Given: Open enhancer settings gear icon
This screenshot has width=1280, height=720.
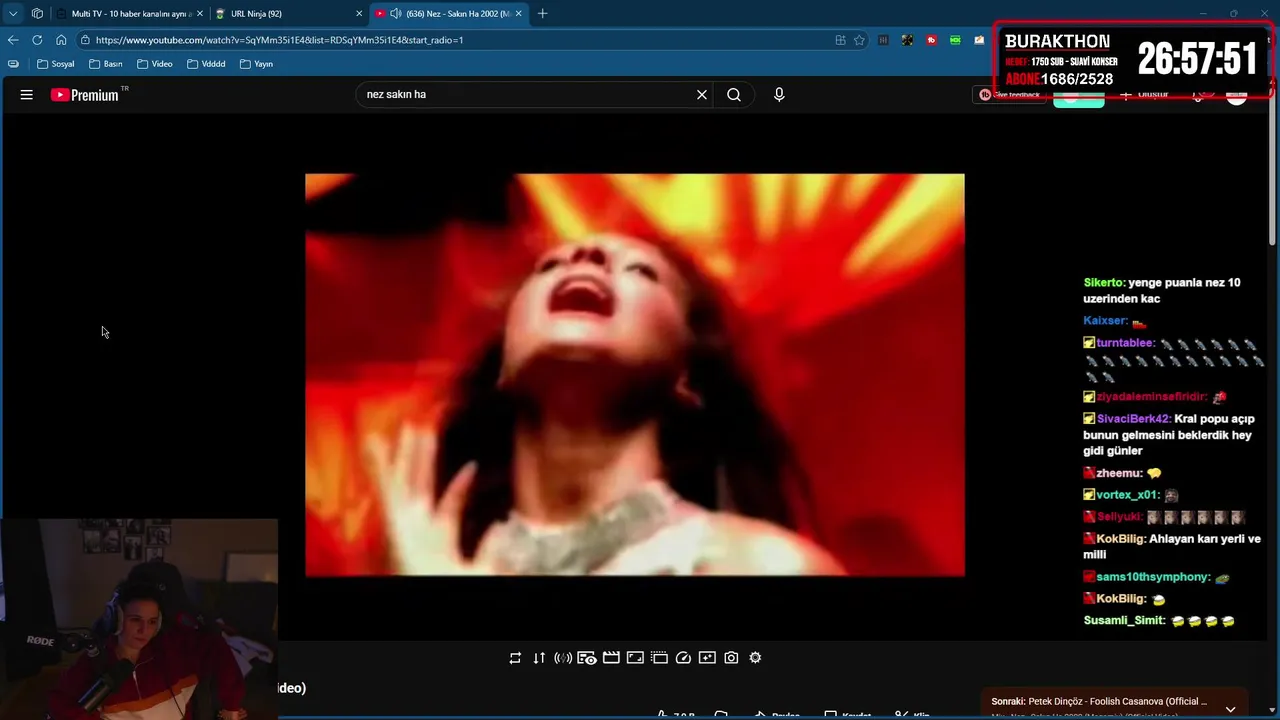Looking at the screenshot, I should [x=755, y=658].
